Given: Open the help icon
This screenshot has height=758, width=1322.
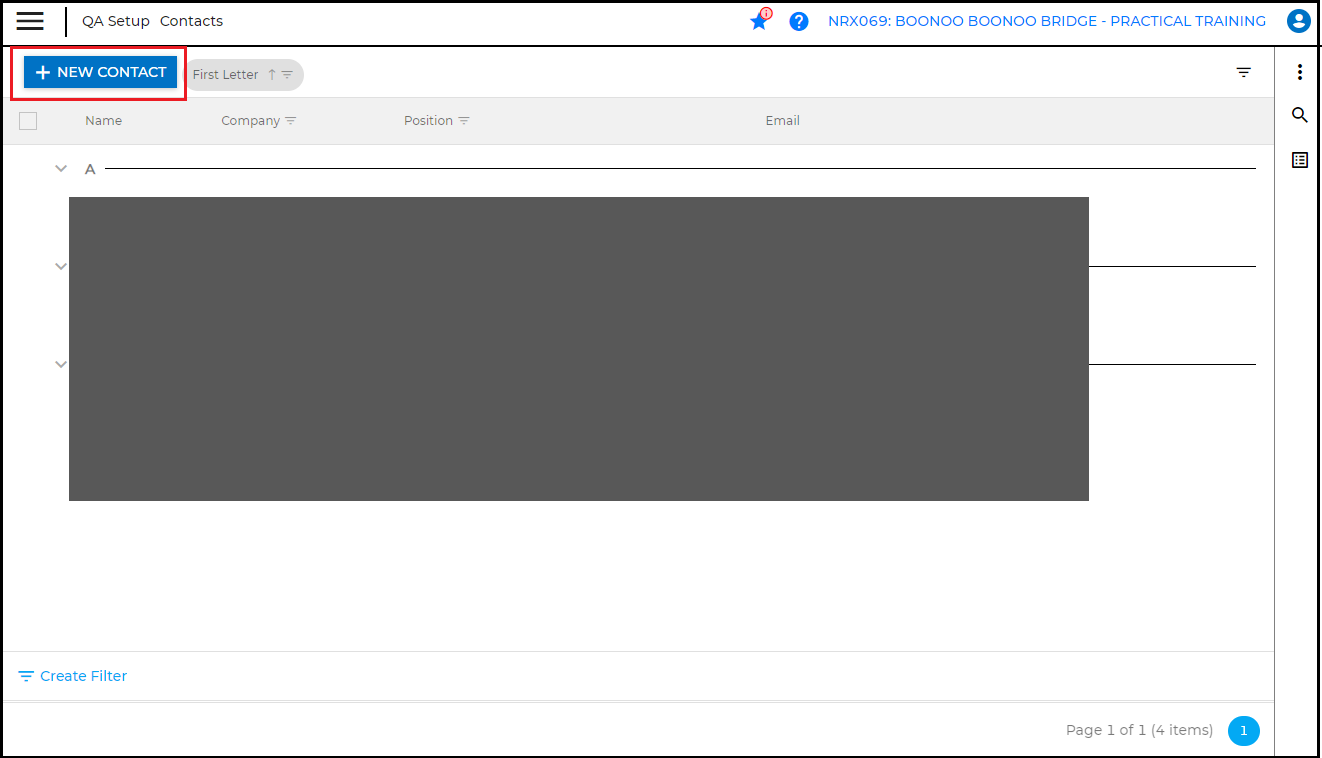Looking at the screenshot, I should tap(798, 21).
